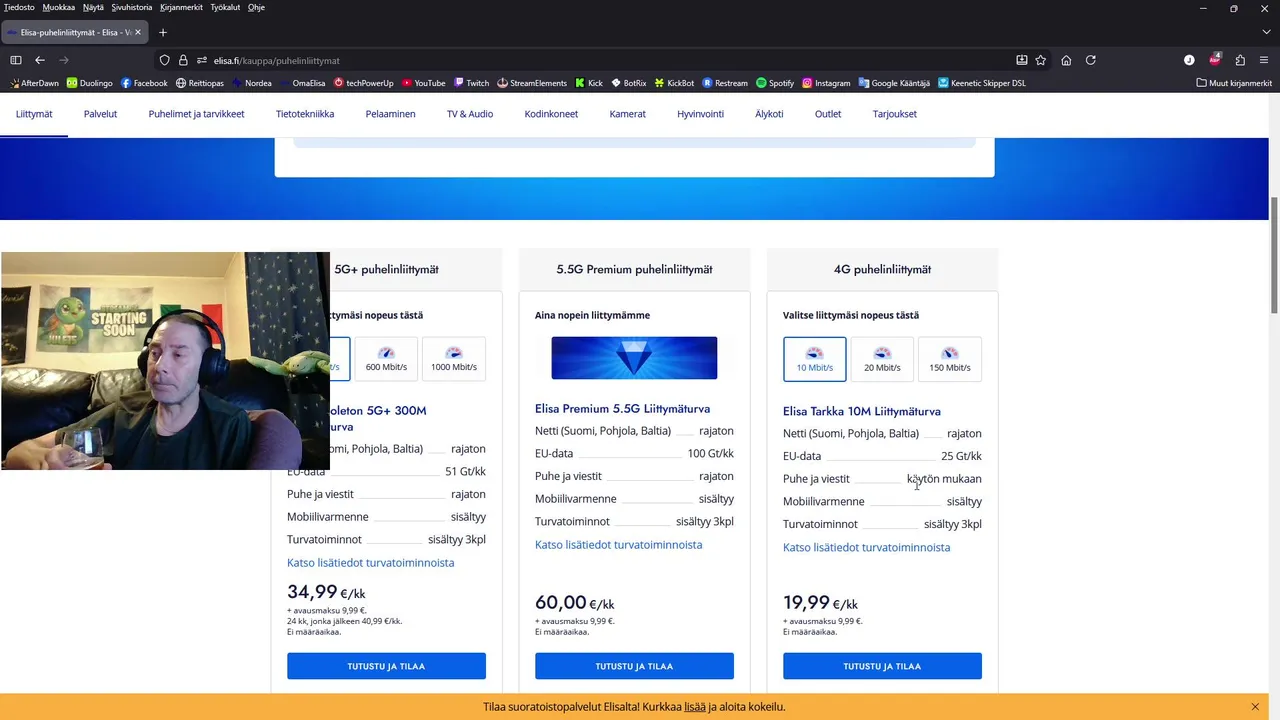The height and width of the screenshot is (720, 1280).
Task: Open the Keenetic Skipper DSL bookmark
Action: coord(982,83)
